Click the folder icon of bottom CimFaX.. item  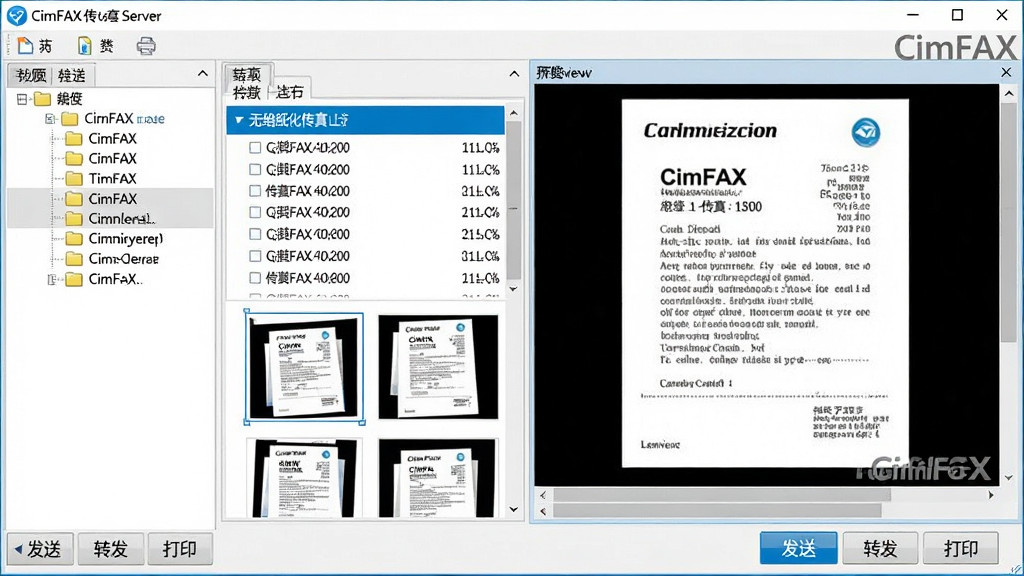point(74,280)
